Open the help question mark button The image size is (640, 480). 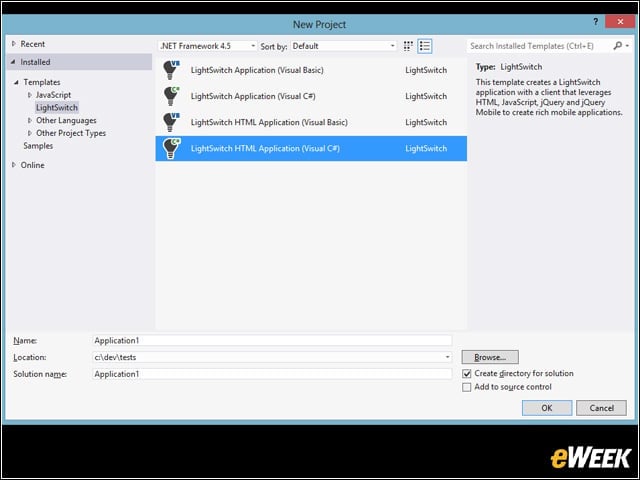596,22
